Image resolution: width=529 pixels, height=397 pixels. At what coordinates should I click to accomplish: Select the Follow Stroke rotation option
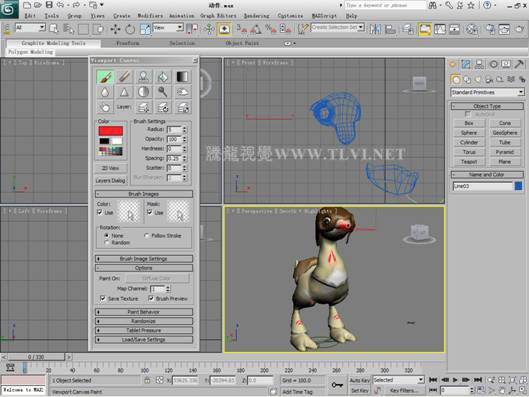[x=147, y=235]
